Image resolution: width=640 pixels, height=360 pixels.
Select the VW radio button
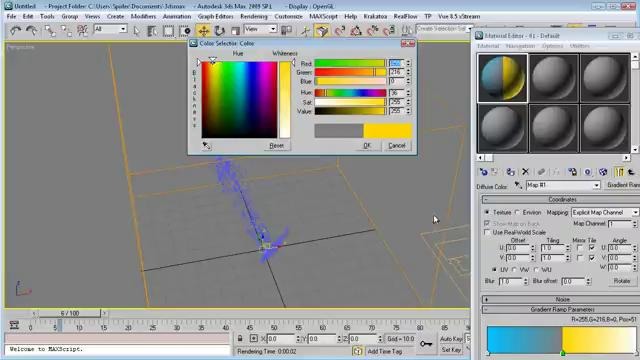click(514, 270)
